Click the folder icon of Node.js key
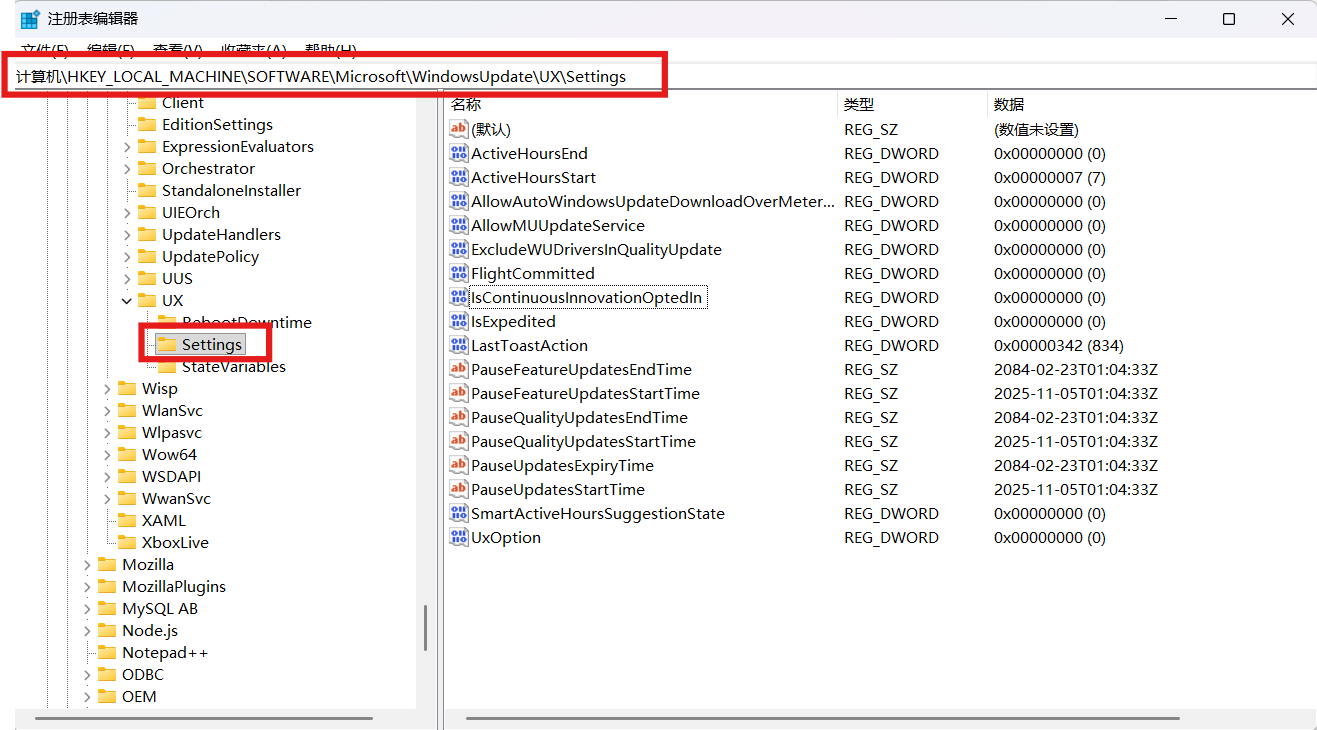1317x730 pixels. pos(107,630)
